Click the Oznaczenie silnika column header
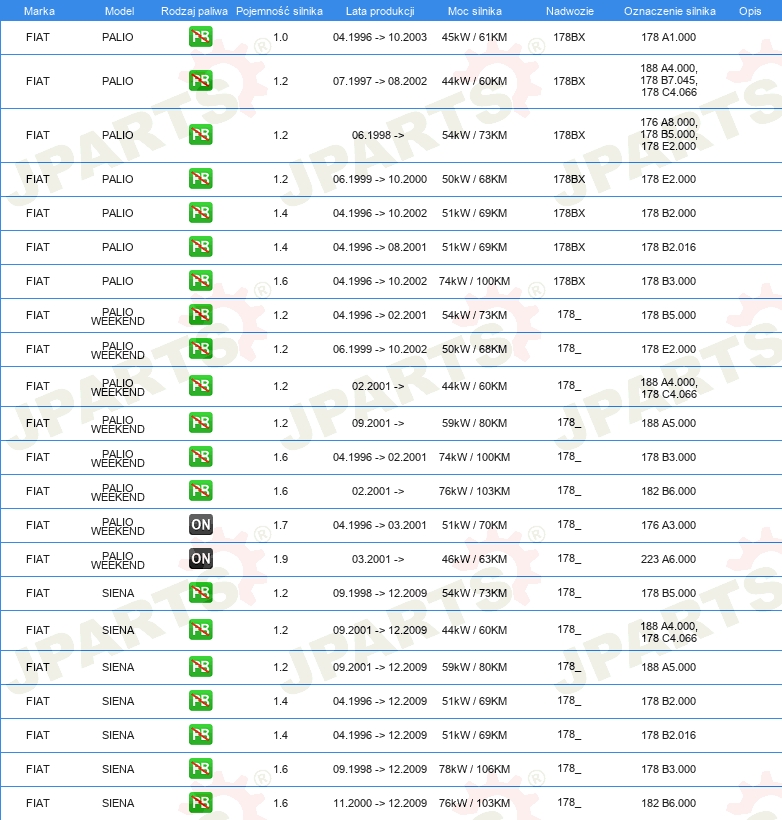Image resolution: width=782 pixels, height=820 pixels. (670, 11)
